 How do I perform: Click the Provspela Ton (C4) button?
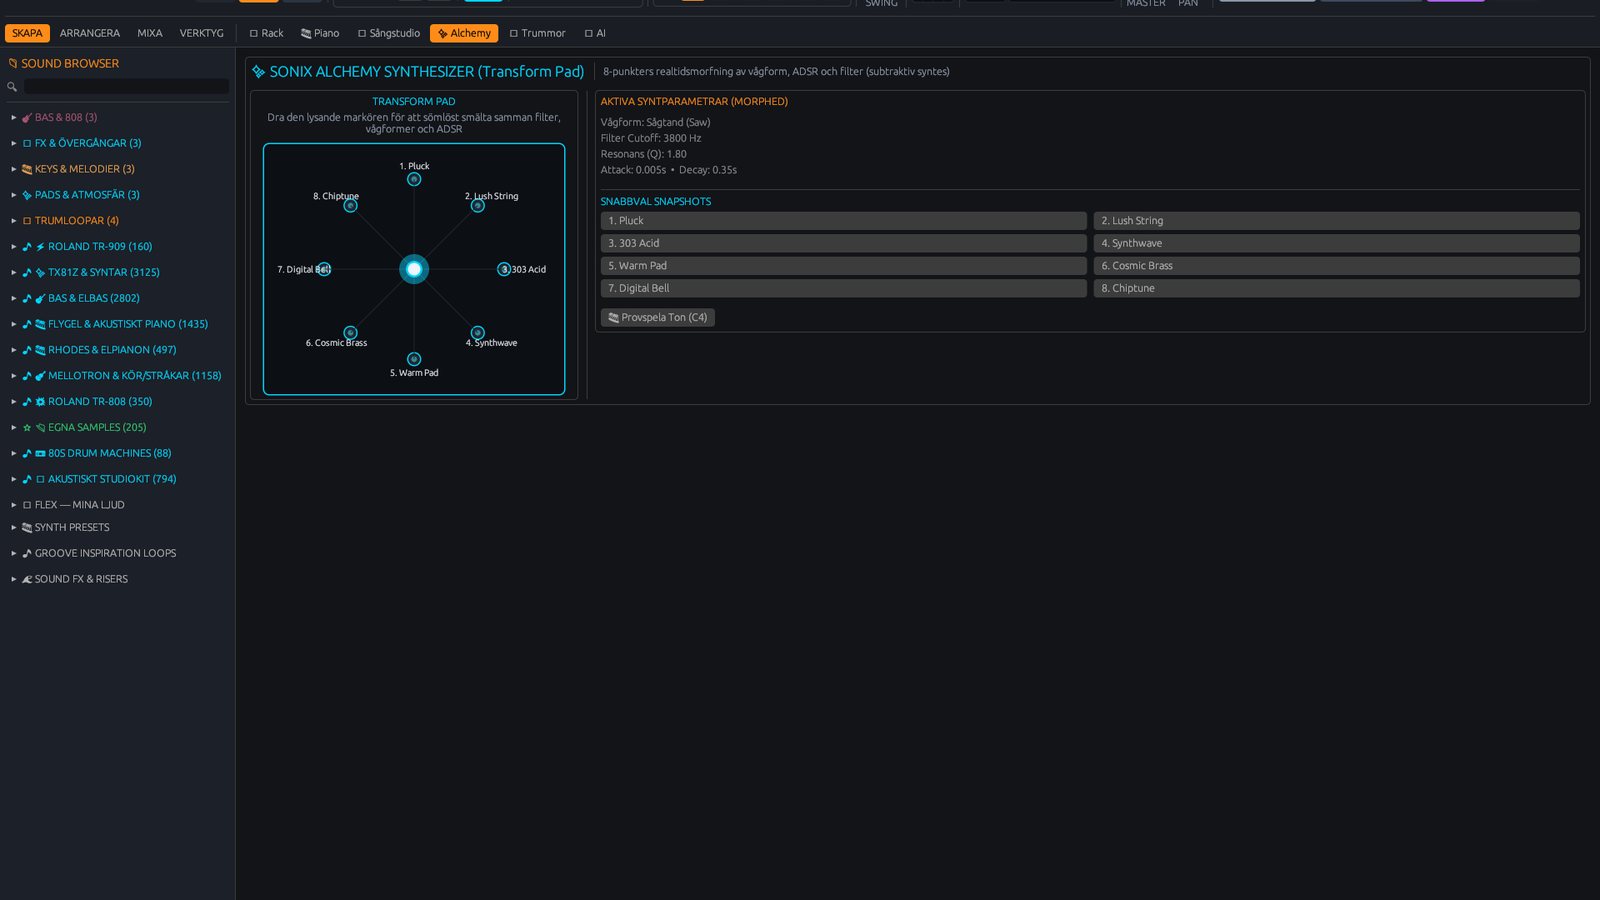tap(657, 317)
